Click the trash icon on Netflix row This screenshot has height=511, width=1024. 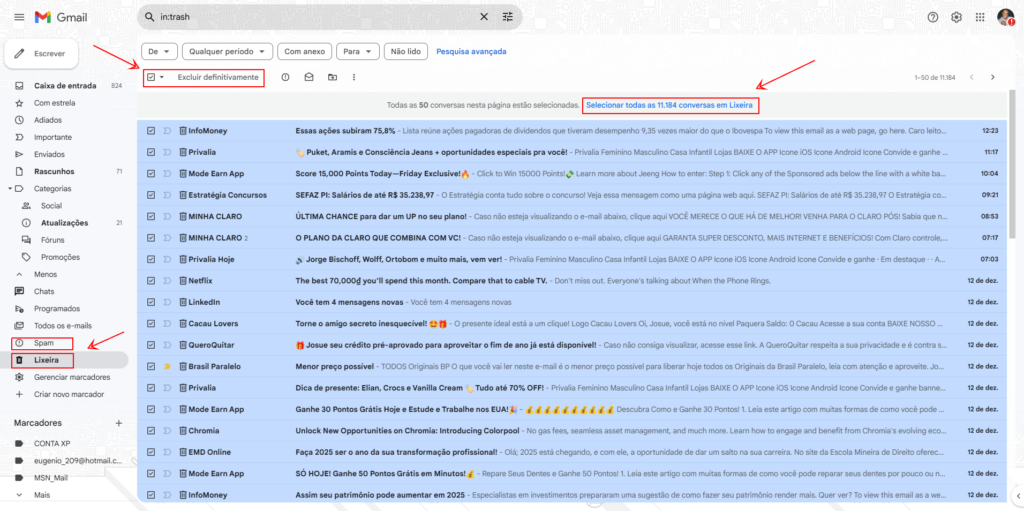(x=183, y=281)
